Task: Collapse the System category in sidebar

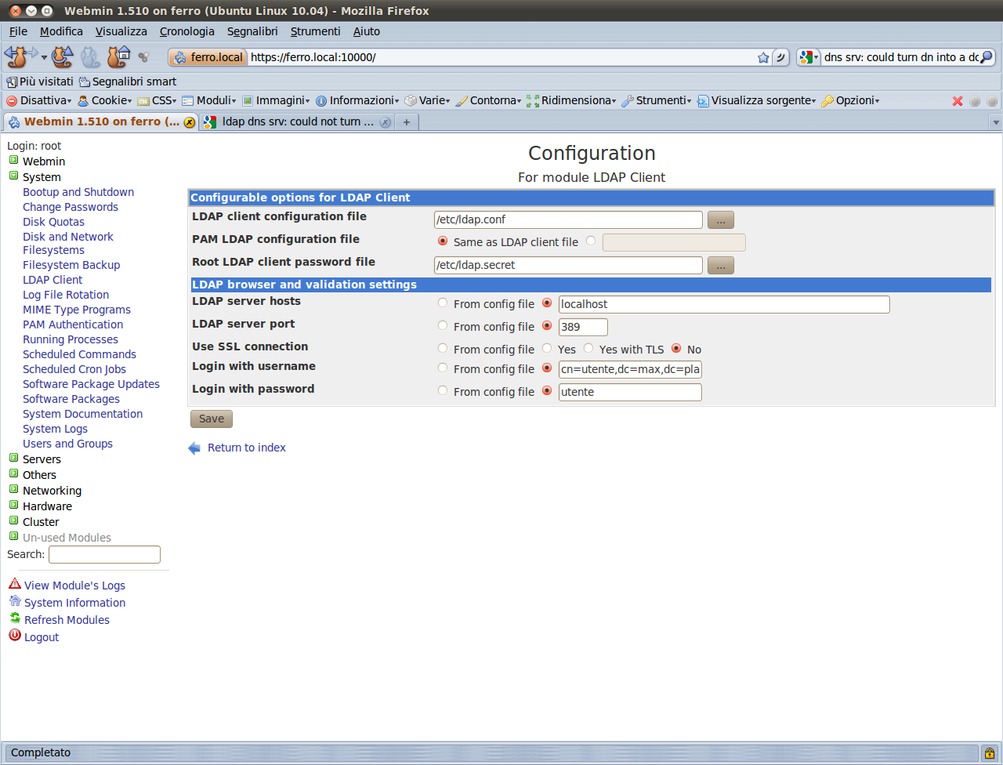Action: [x=13, y=176]
